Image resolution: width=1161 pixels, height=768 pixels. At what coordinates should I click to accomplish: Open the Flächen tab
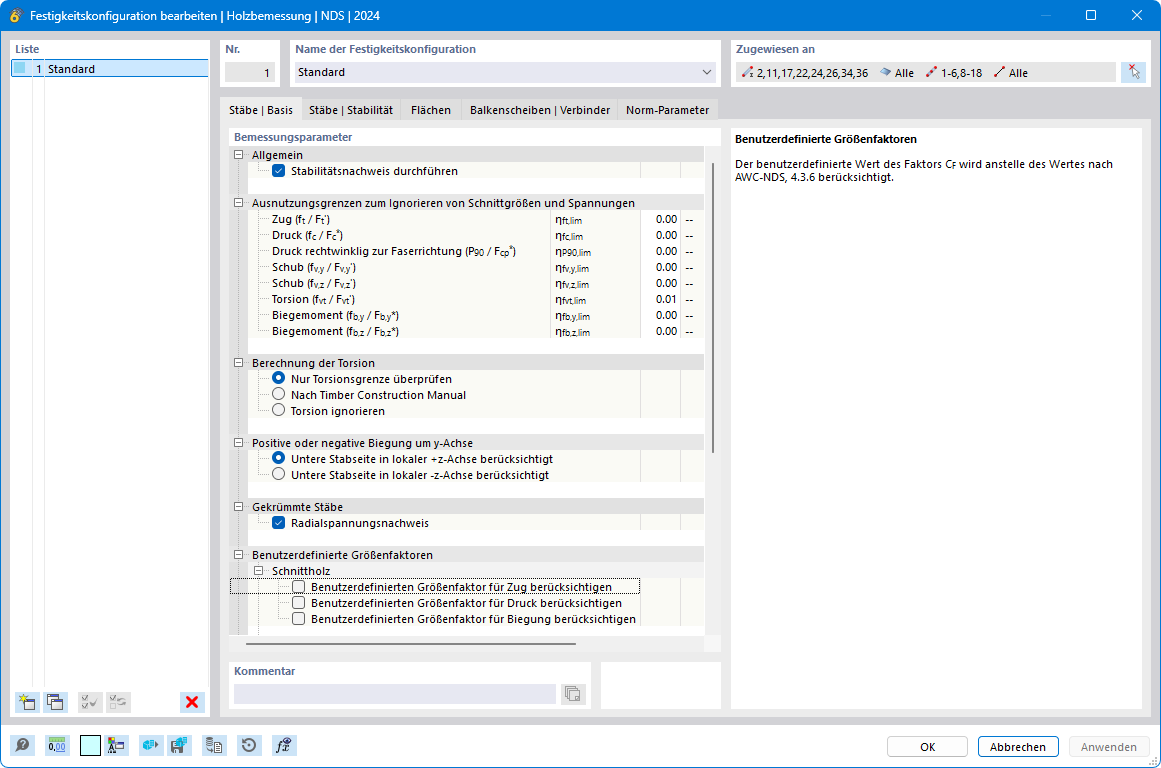(431, 110)
